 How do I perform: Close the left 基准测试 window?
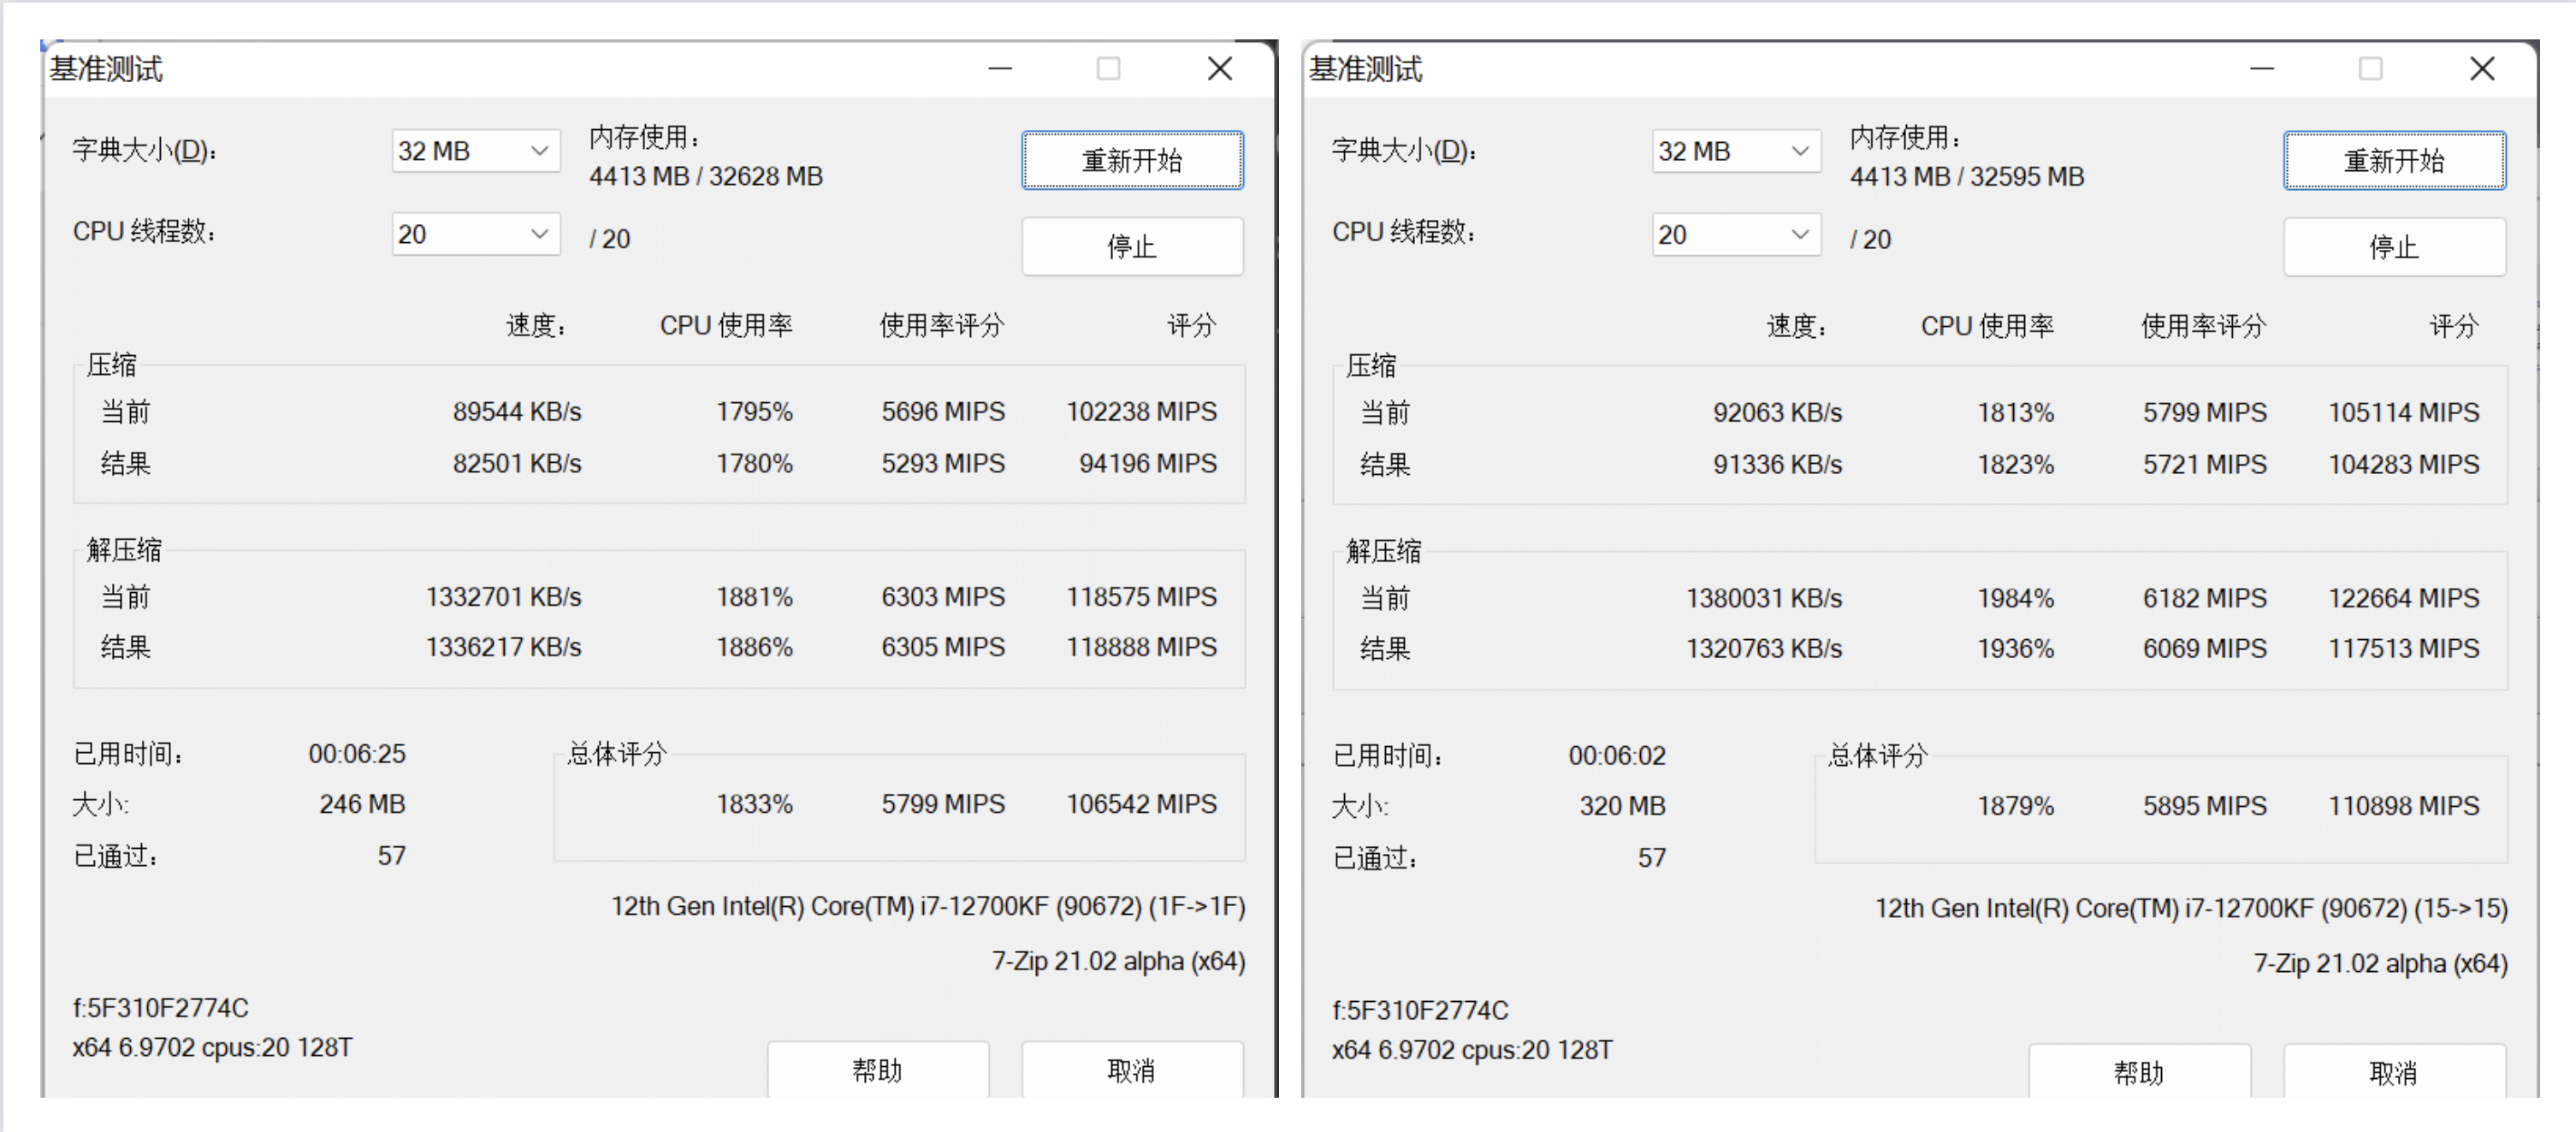pos(1219,68)
